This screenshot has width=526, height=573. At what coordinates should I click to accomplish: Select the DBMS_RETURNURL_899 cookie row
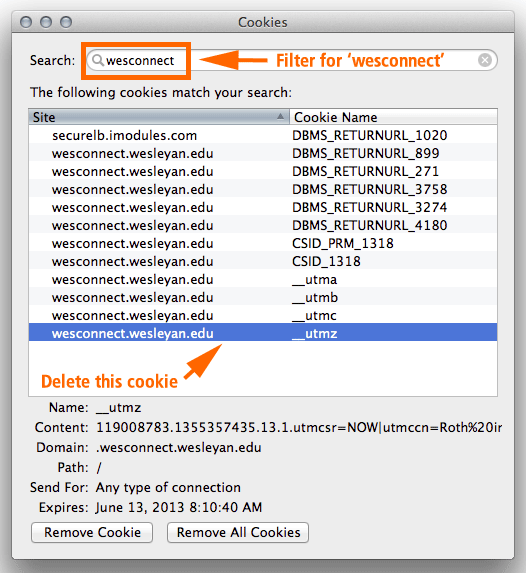pos(263,153)
